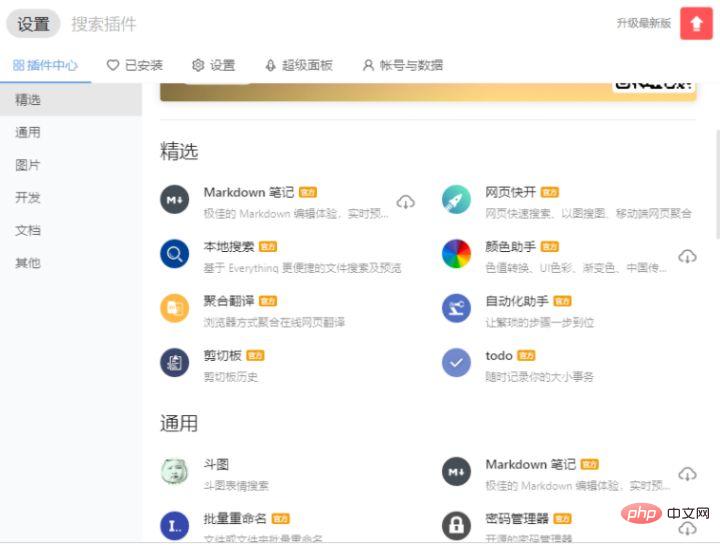Open the Markdown 笔记 plugin icon under 精选

pos(174,200)
